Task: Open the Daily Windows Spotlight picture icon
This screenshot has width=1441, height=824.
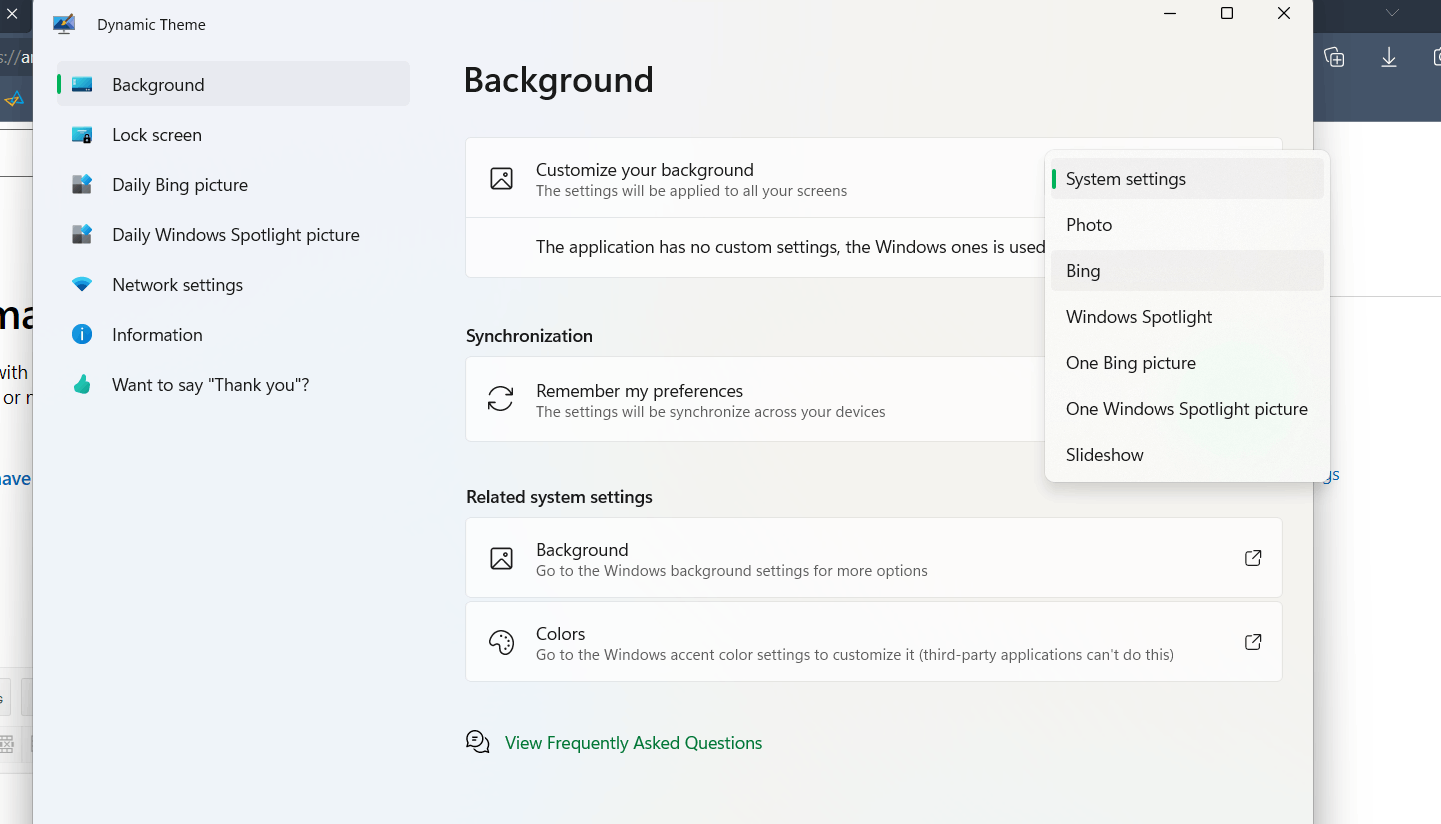Action: 81,234
